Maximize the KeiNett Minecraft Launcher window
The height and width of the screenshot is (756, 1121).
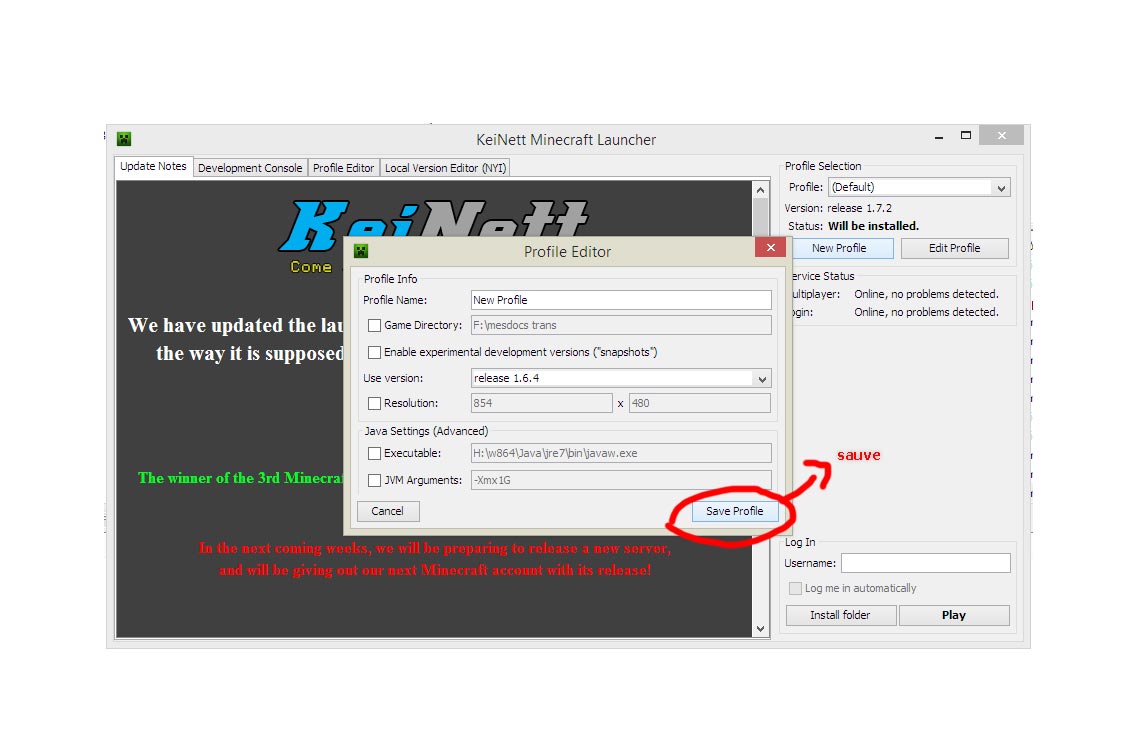pyautogui.click(x=966, y=136)
